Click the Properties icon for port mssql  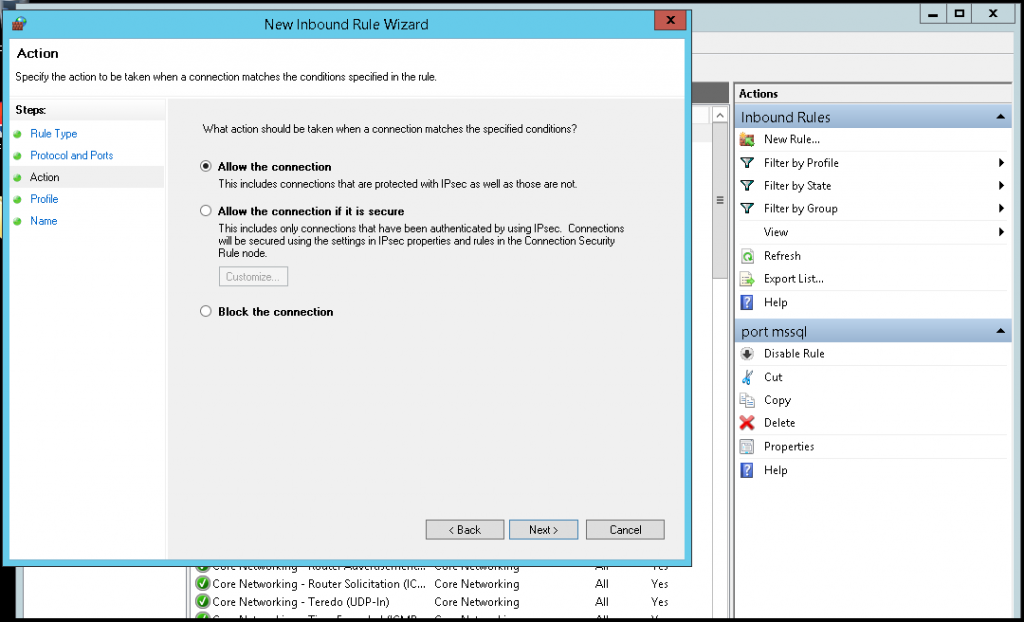(x=747, y=447)
